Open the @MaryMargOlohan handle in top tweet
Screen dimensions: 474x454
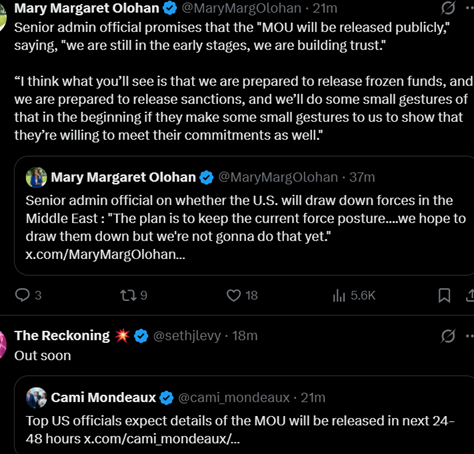(241, 8)
